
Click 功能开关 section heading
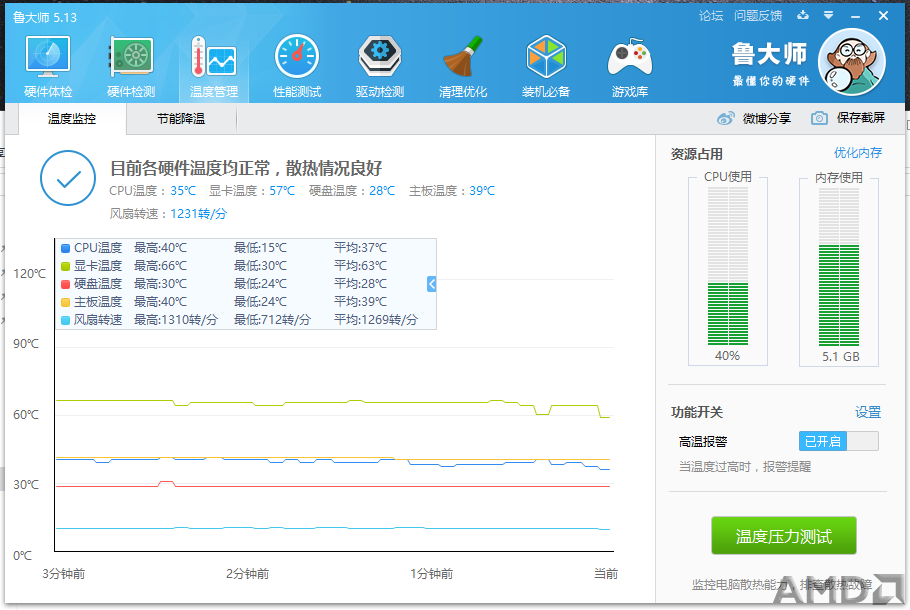point(696,412)
